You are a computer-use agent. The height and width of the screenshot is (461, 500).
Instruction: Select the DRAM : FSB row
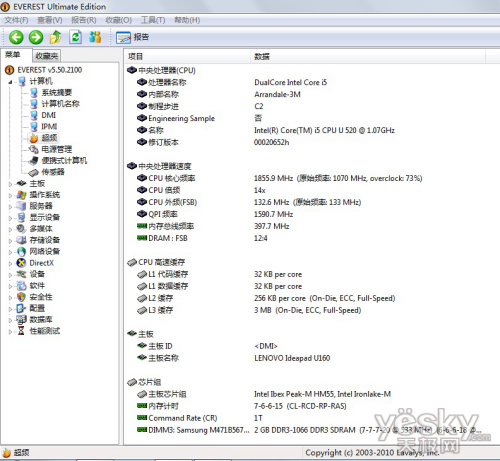click(202, 238)
